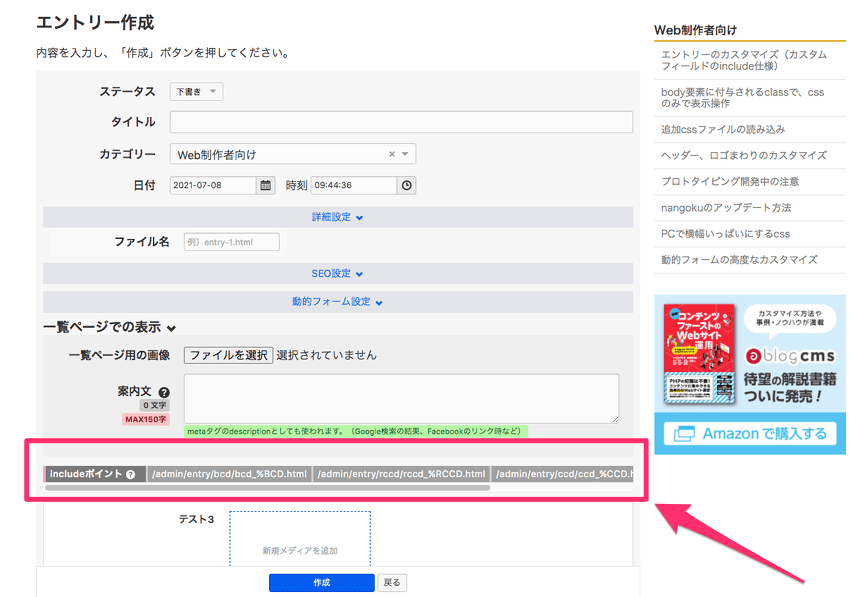Click help icon next to 案内文
858x597 pixels.
[164, 392]
